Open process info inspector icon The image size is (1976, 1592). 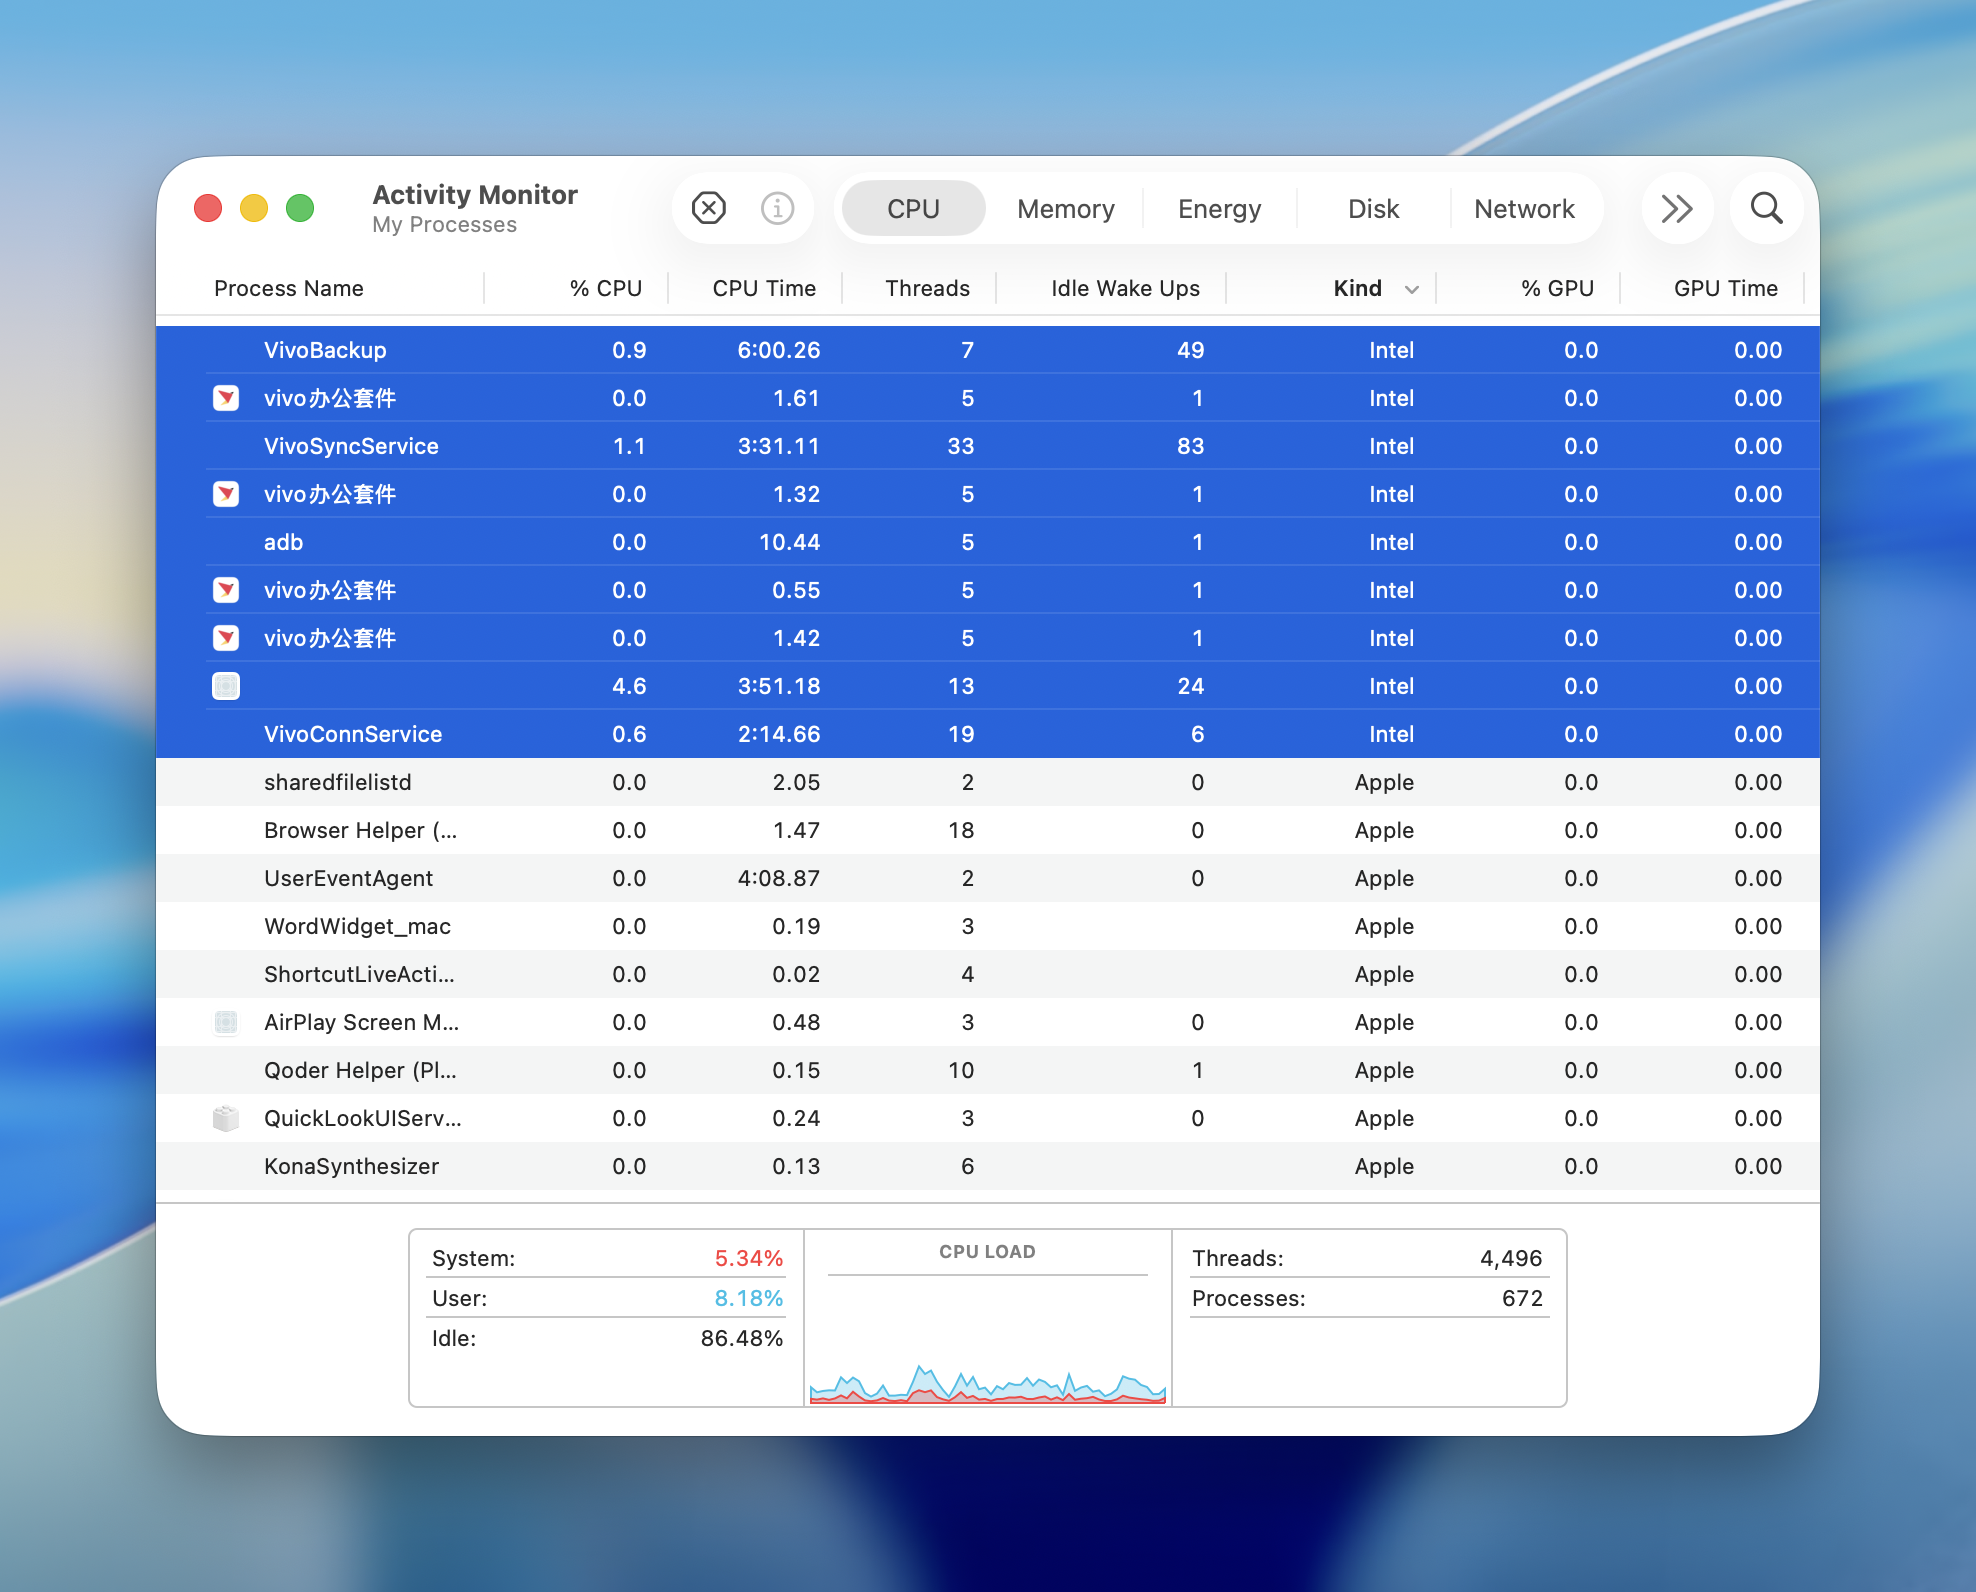[777, 208]
